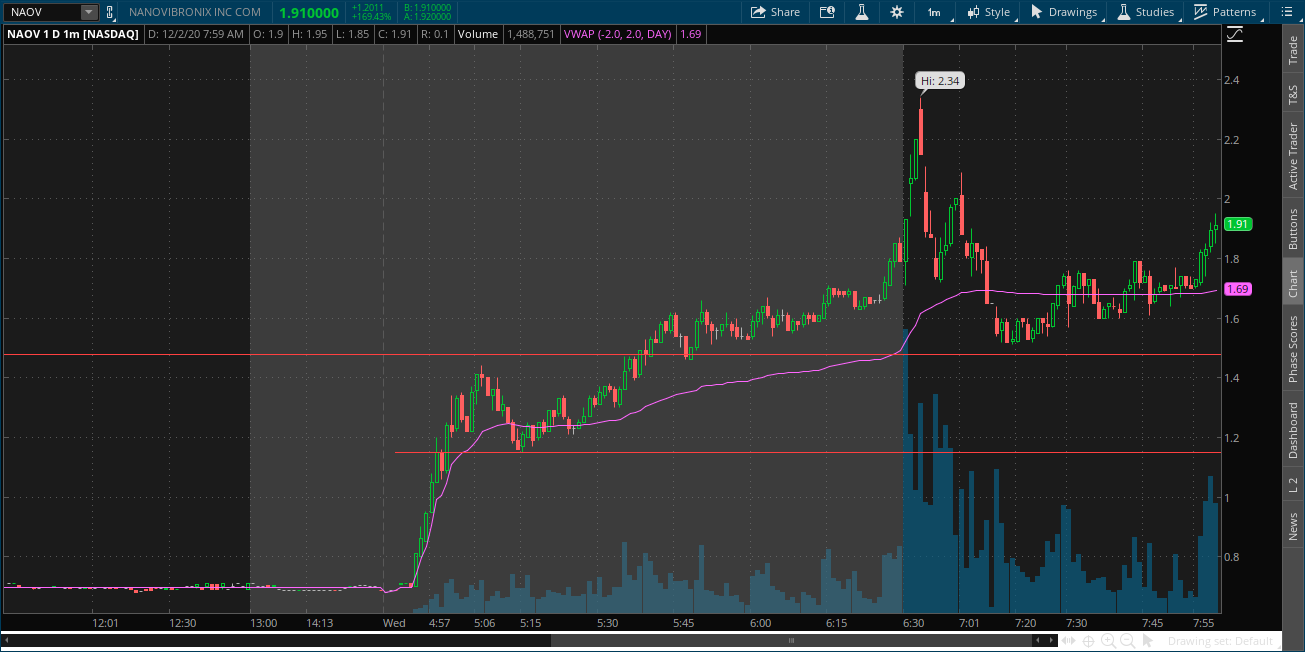The height and width of the screenshot is (652, 1305).
Task: Click the zoom in magnifier
Action: (1108, 640)
